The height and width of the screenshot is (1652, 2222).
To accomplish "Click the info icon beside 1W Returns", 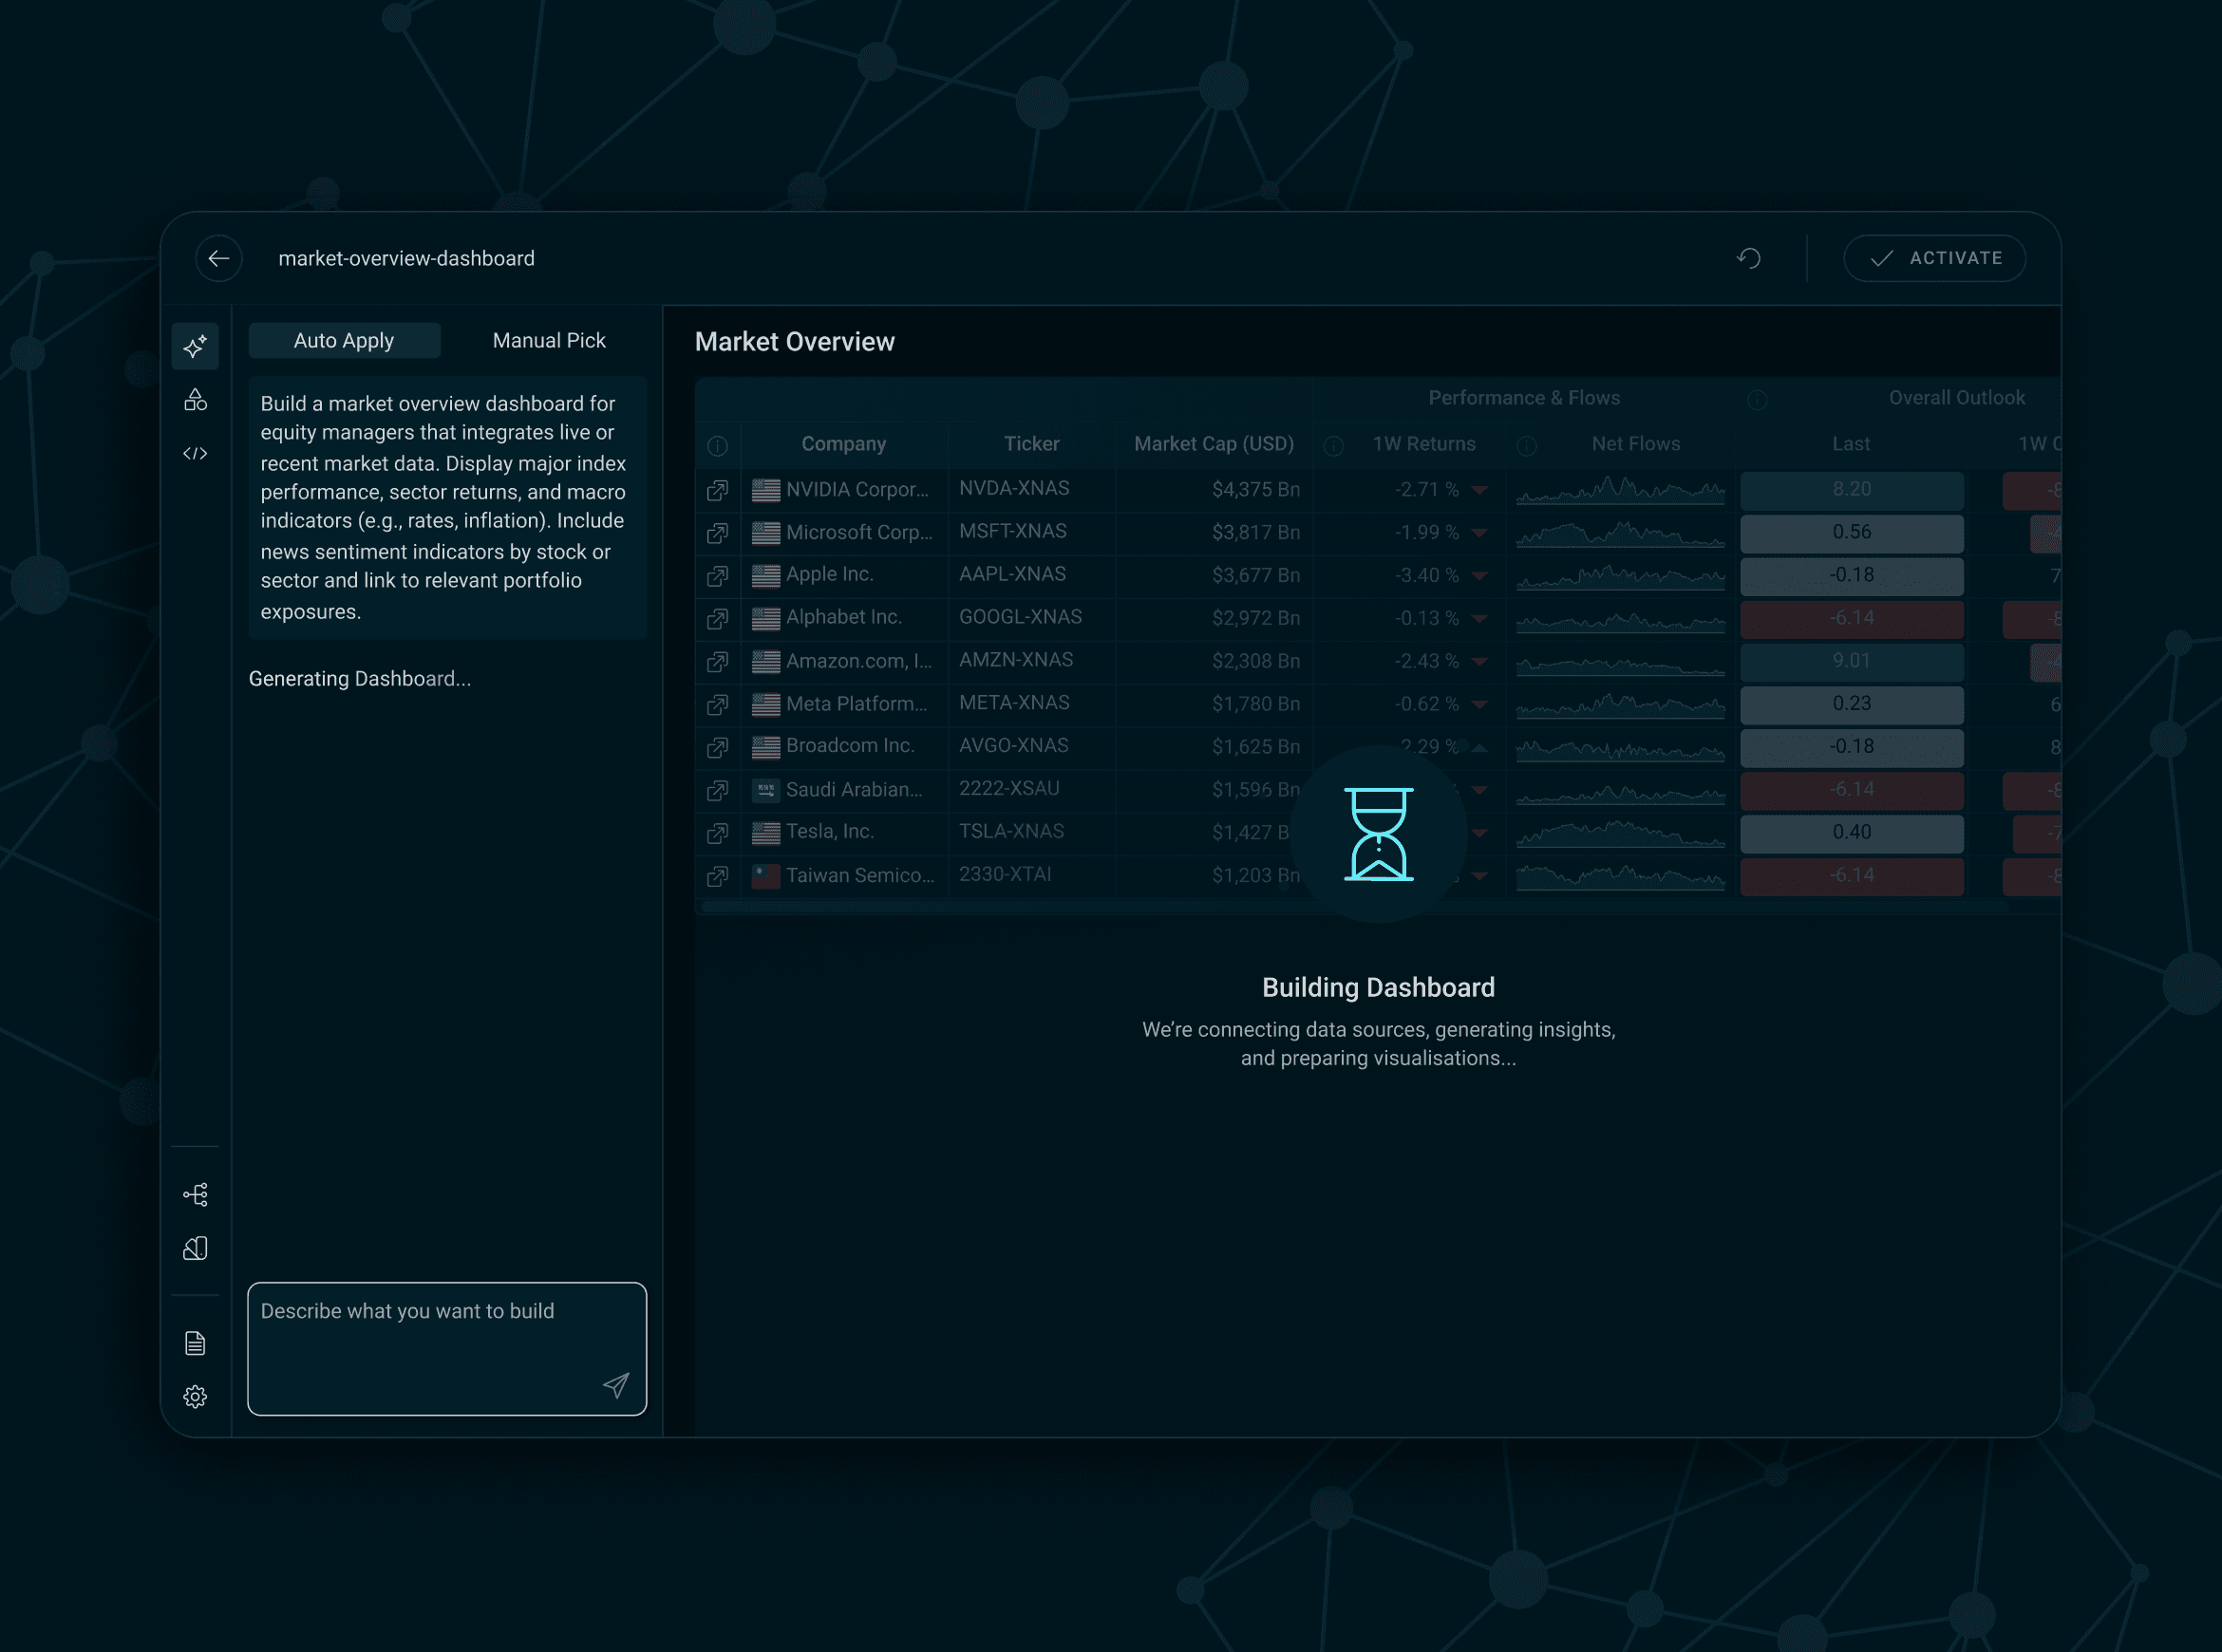I will 1333,446.
